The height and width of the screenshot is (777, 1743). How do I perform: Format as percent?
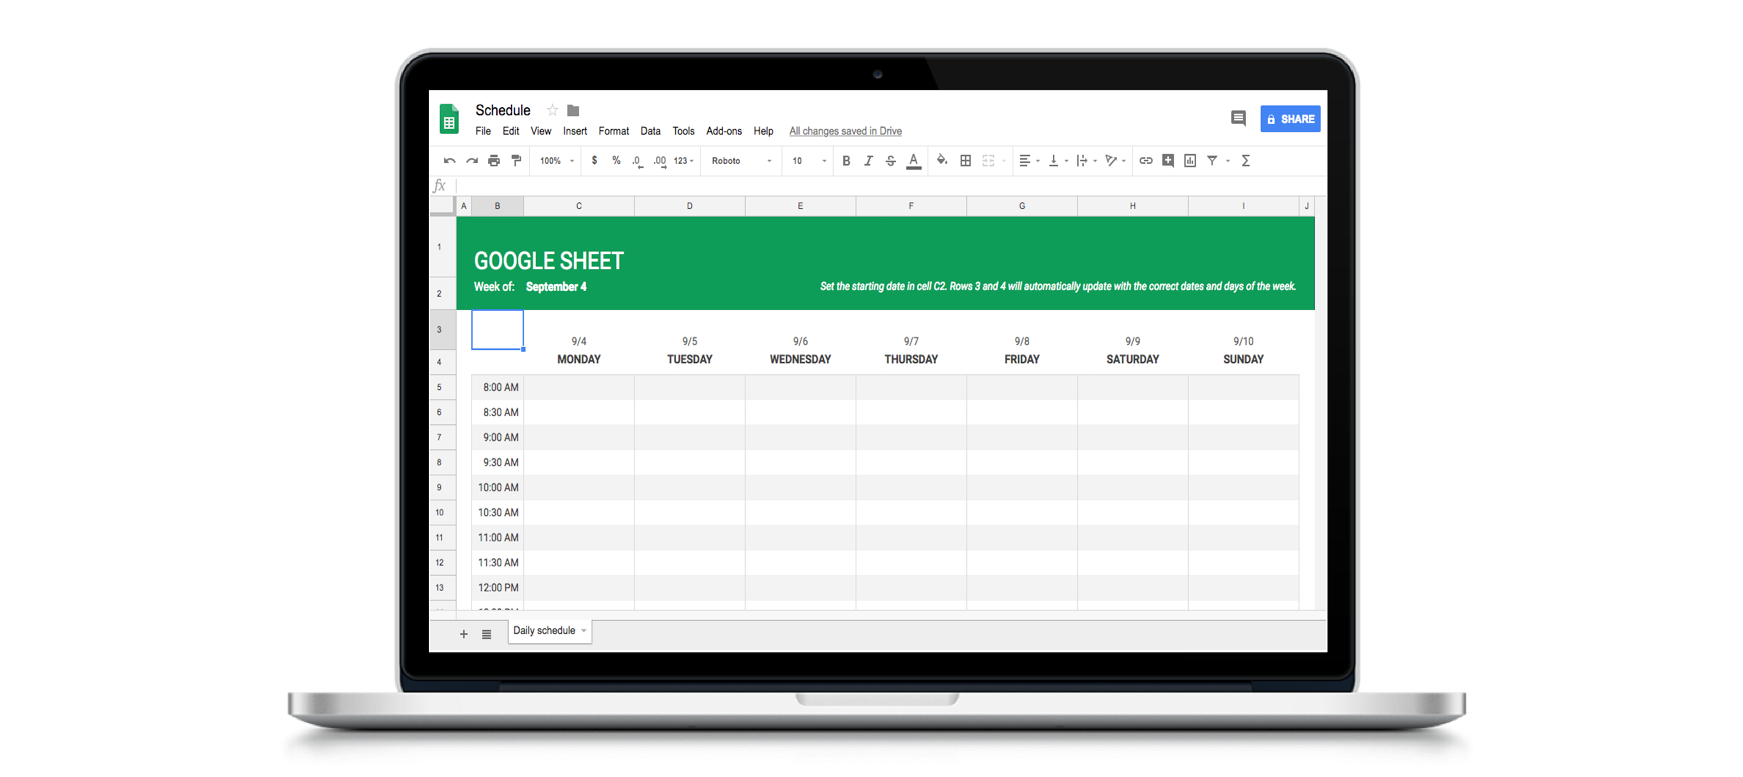tap(616, 161)
